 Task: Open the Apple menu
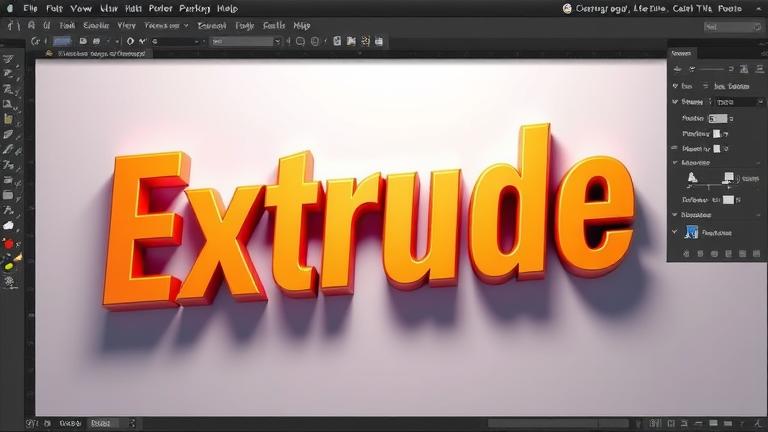click(10, 8)
